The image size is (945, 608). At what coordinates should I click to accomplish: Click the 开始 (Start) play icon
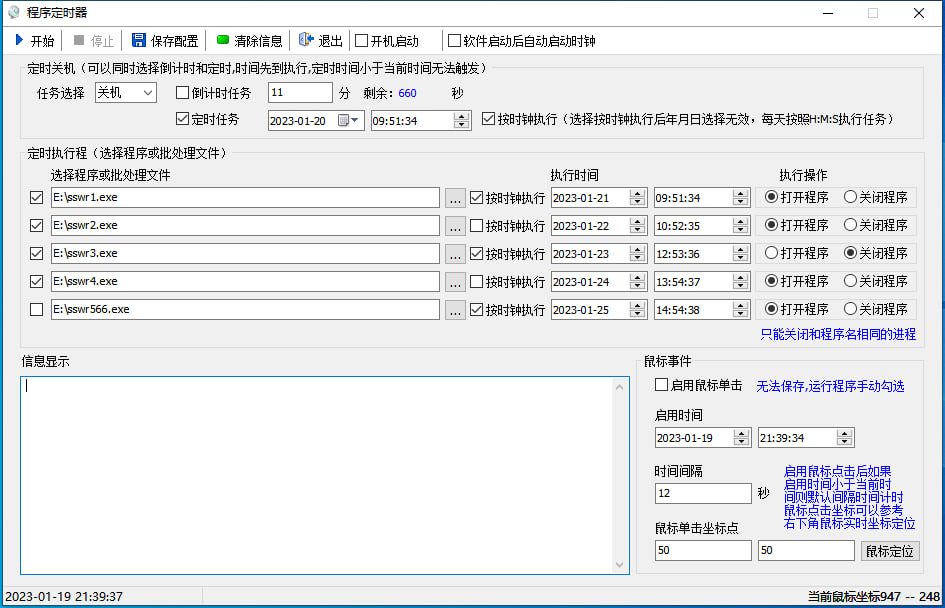click(19, 41)
